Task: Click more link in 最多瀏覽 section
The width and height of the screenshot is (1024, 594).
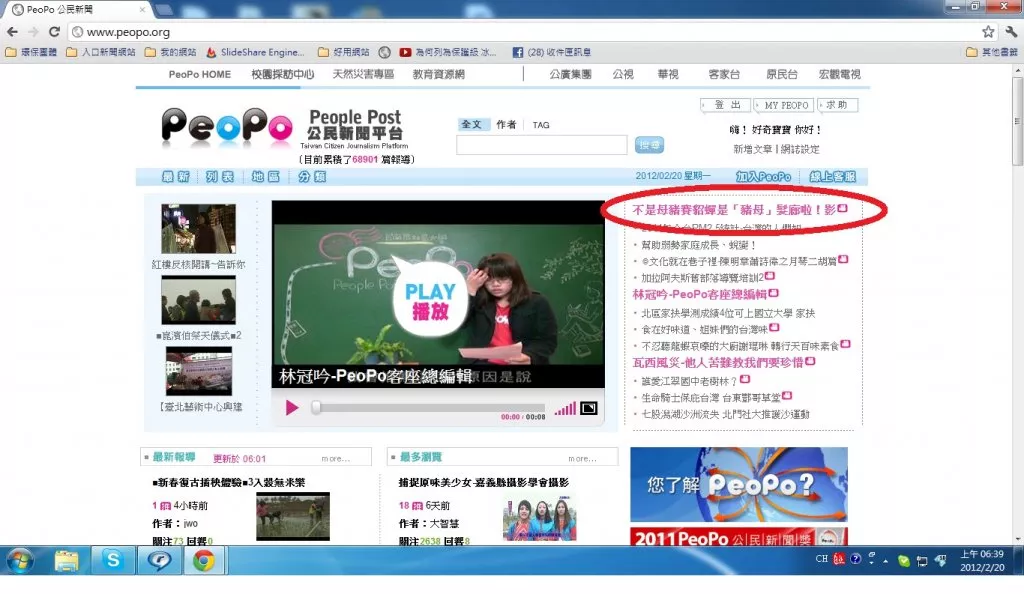Action: tap(582, 459)
